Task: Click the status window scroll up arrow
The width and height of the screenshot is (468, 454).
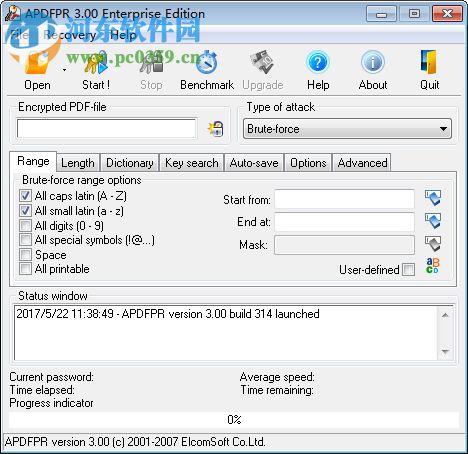Action: click(445, 315)
